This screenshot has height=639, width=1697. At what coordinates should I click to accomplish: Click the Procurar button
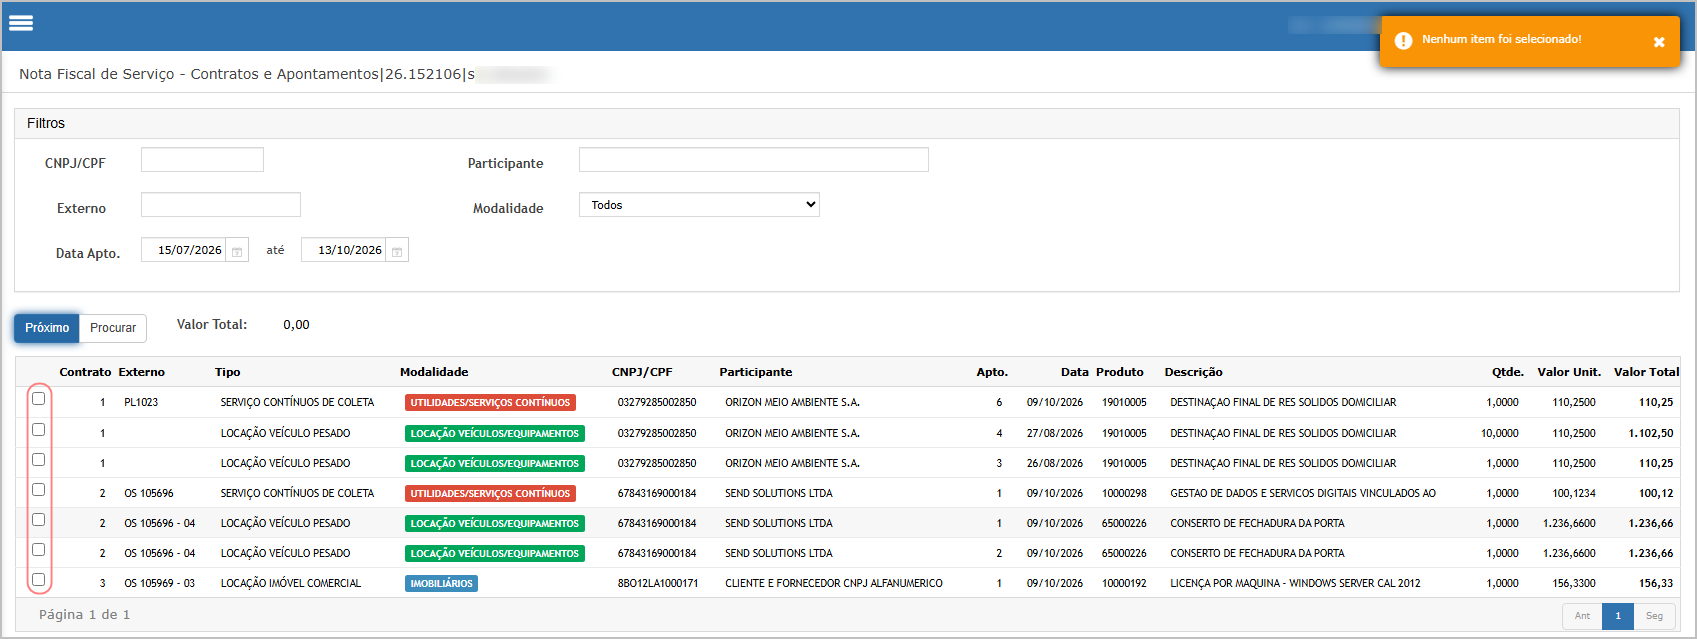[113, 328]
